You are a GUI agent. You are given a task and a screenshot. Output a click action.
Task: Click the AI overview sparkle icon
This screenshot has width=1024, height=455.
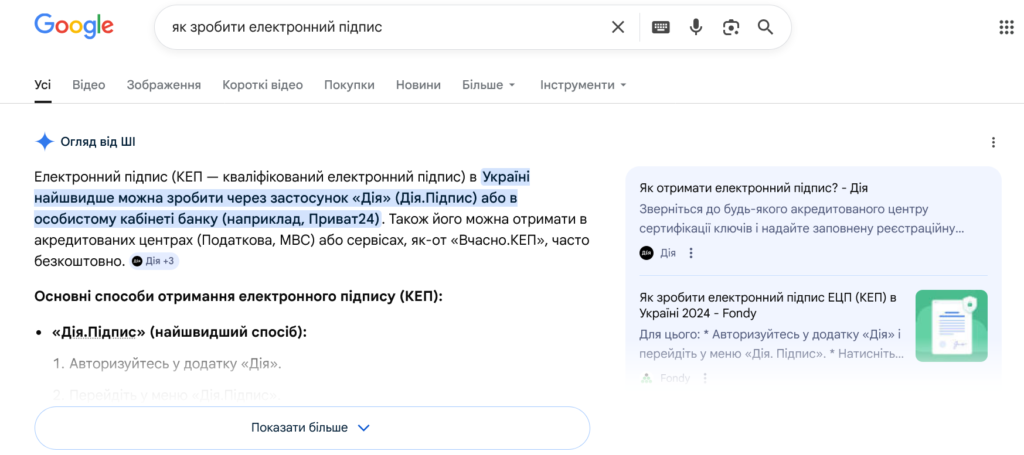pyautogui.click(x=44, y=142)
